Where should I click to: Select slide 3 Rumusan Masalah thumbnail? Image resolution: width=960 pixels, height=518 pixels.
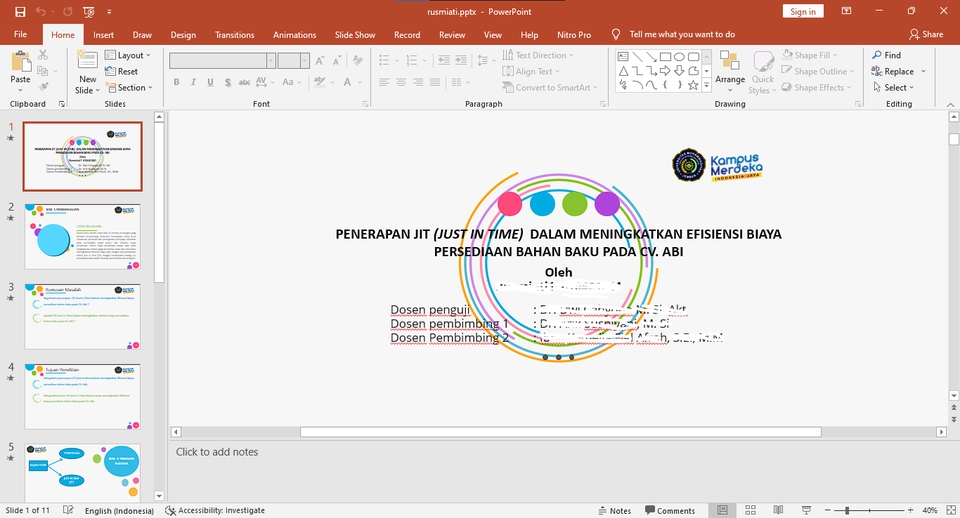[x=83, y=317]
